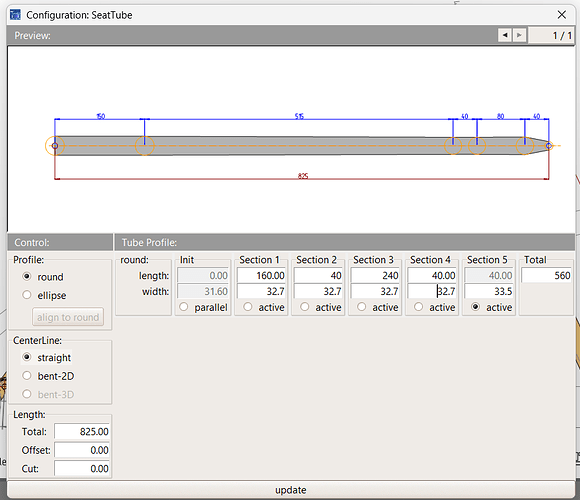
Task: Click Section 1 length field showing 160.00
Action: tap(261, 276)
